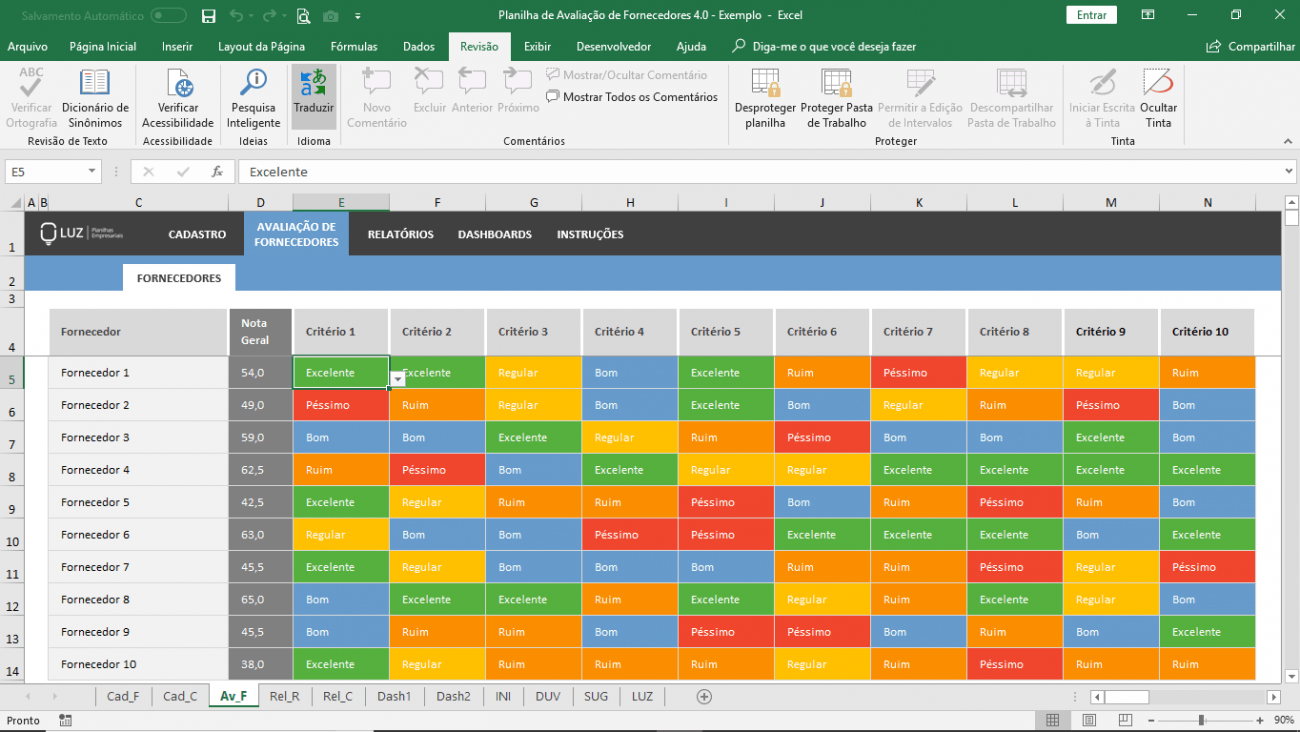Go to DASHBOARDS navigation button
The height and width of the screenshot is (732, 1300).
495,234
